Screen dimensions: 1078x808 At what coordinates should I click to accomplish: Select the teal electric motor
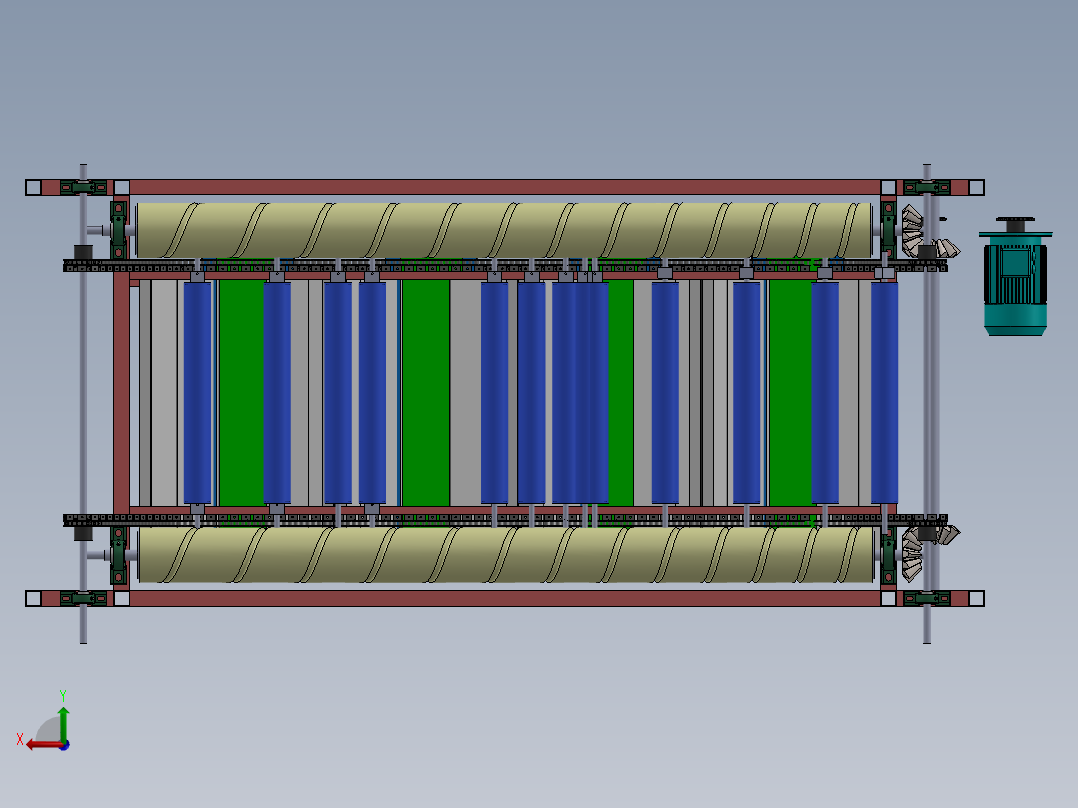pos(1015,276)
